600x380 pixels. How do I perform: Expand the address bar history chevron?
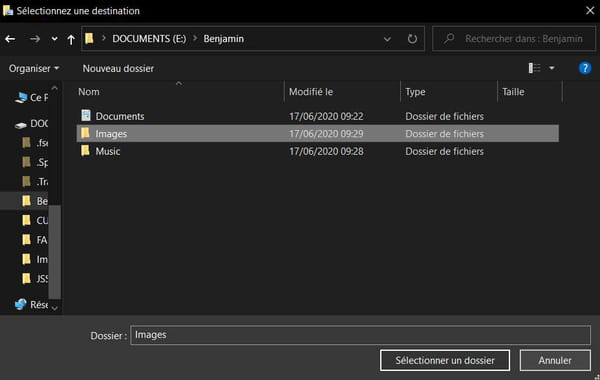pyautogui.click(x=387, y=39)
